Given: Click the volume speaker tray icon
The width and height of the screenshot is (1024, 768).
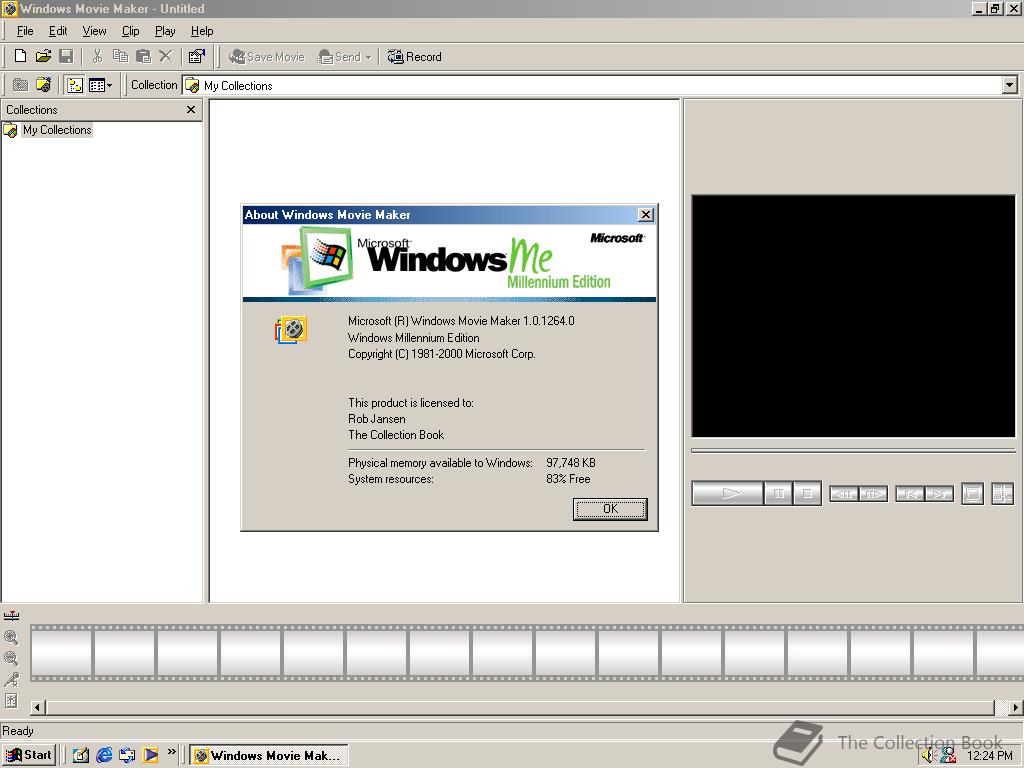Looking at the screenshot, I should [x=928, y=756].
